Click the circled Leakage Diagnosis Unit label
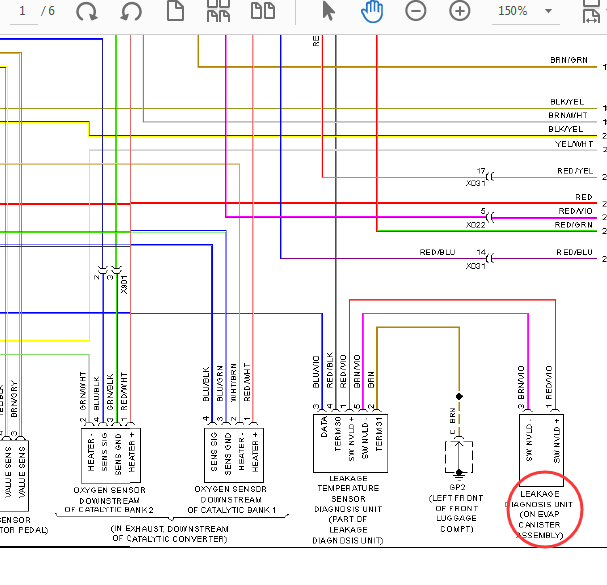Viewport: 607px width, 585px height. (x=540, y=515)
